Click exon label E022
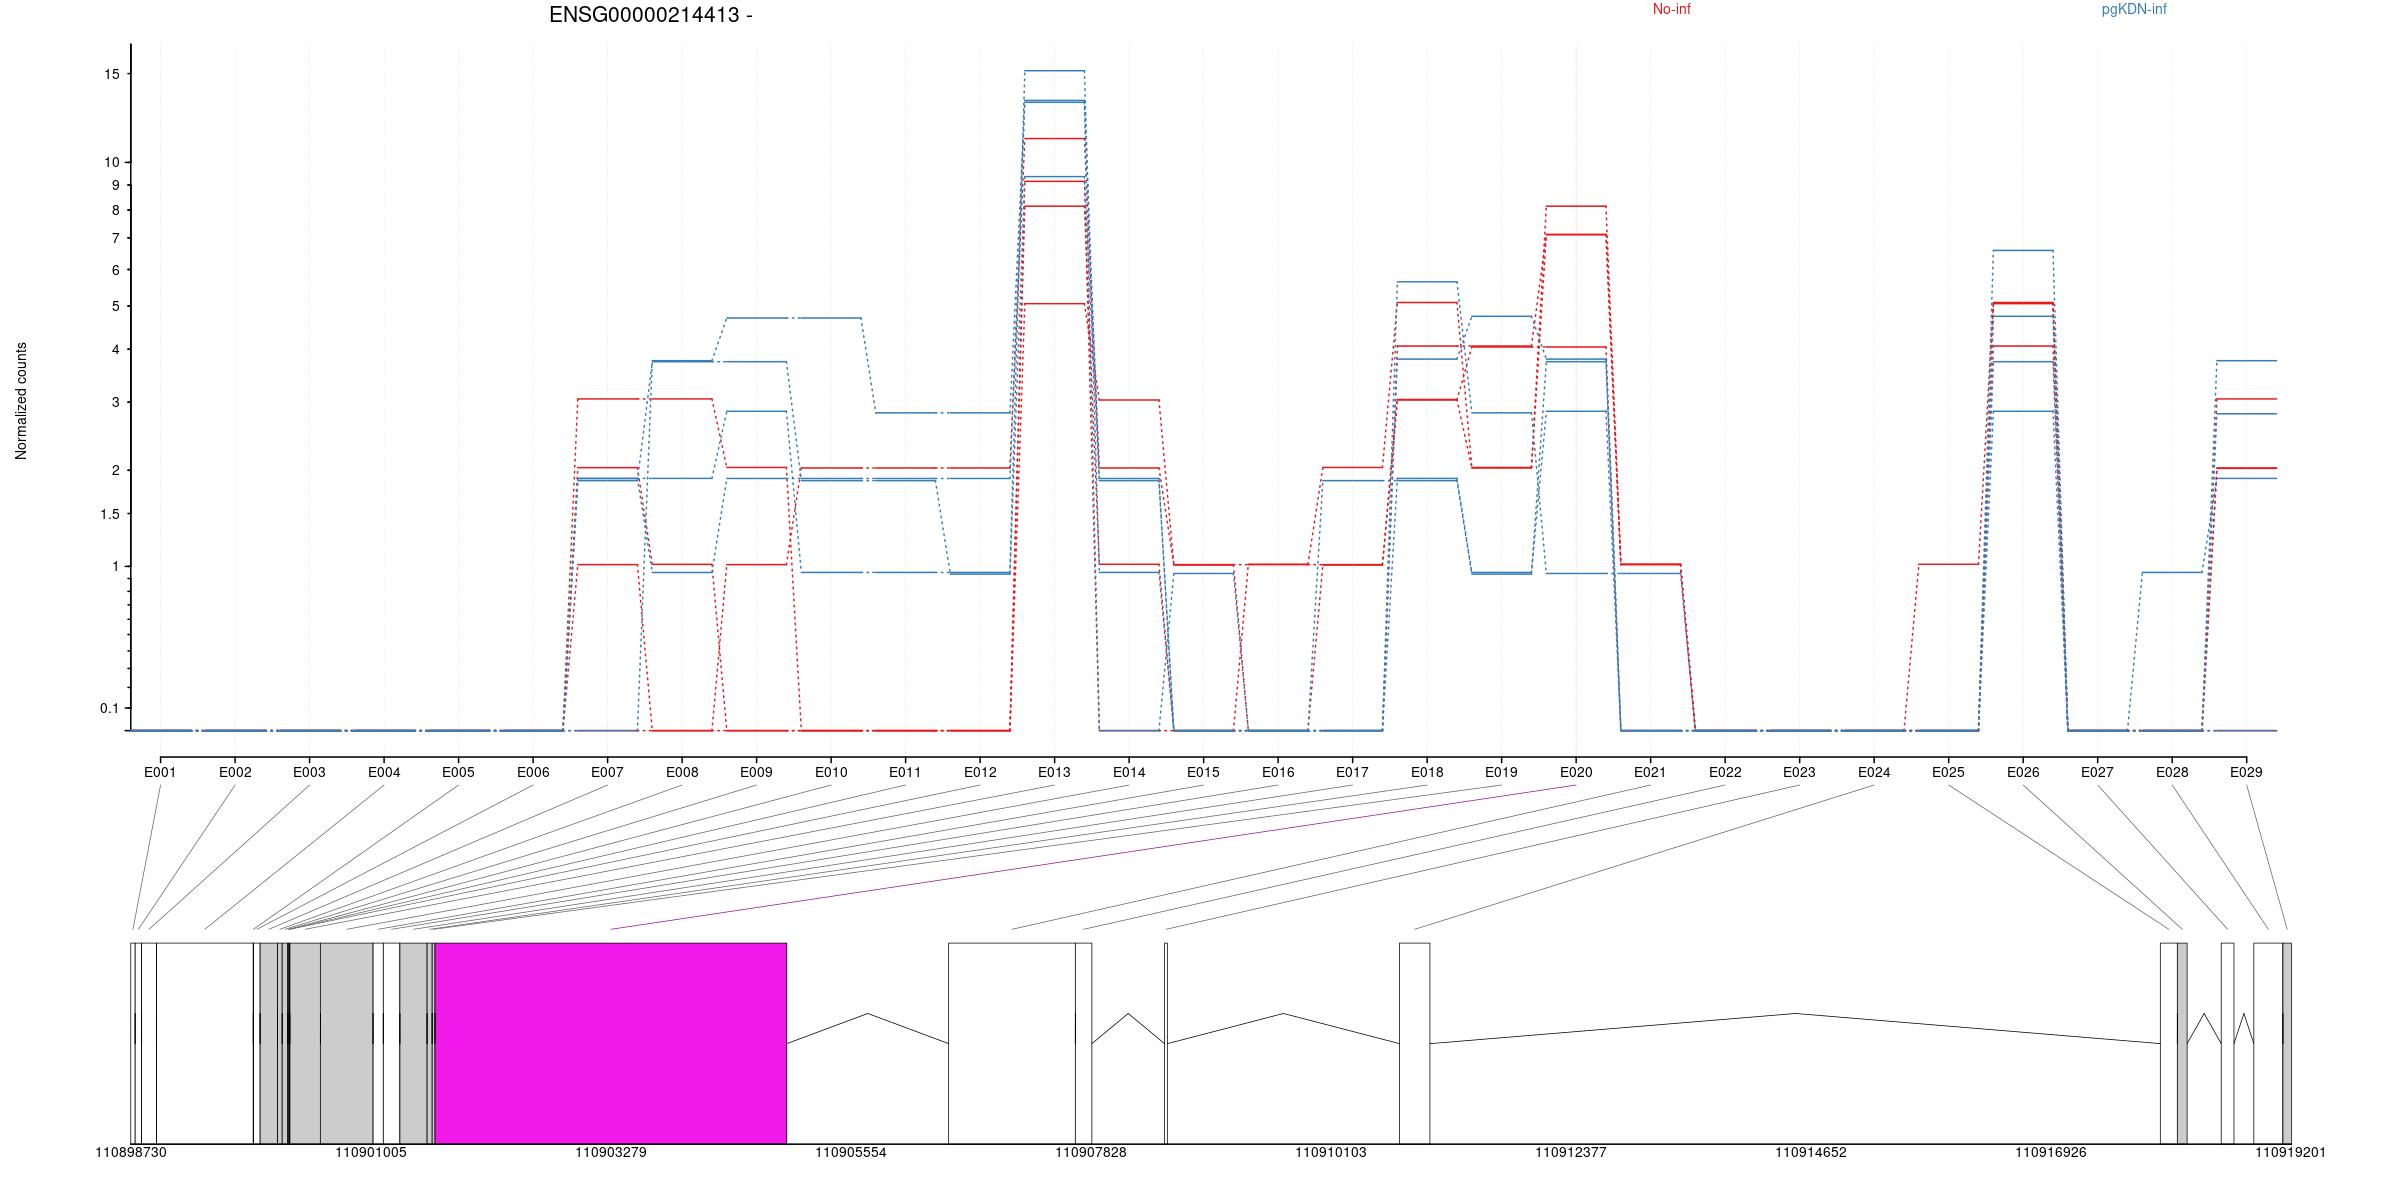Viewport: 2400px width, 1200px height. 1725,772
